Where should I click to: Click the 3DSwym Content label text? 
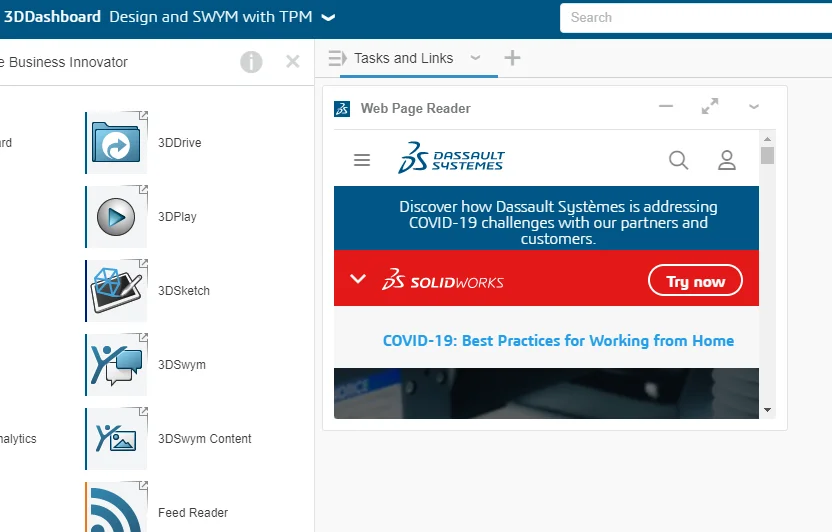(205, 439)
